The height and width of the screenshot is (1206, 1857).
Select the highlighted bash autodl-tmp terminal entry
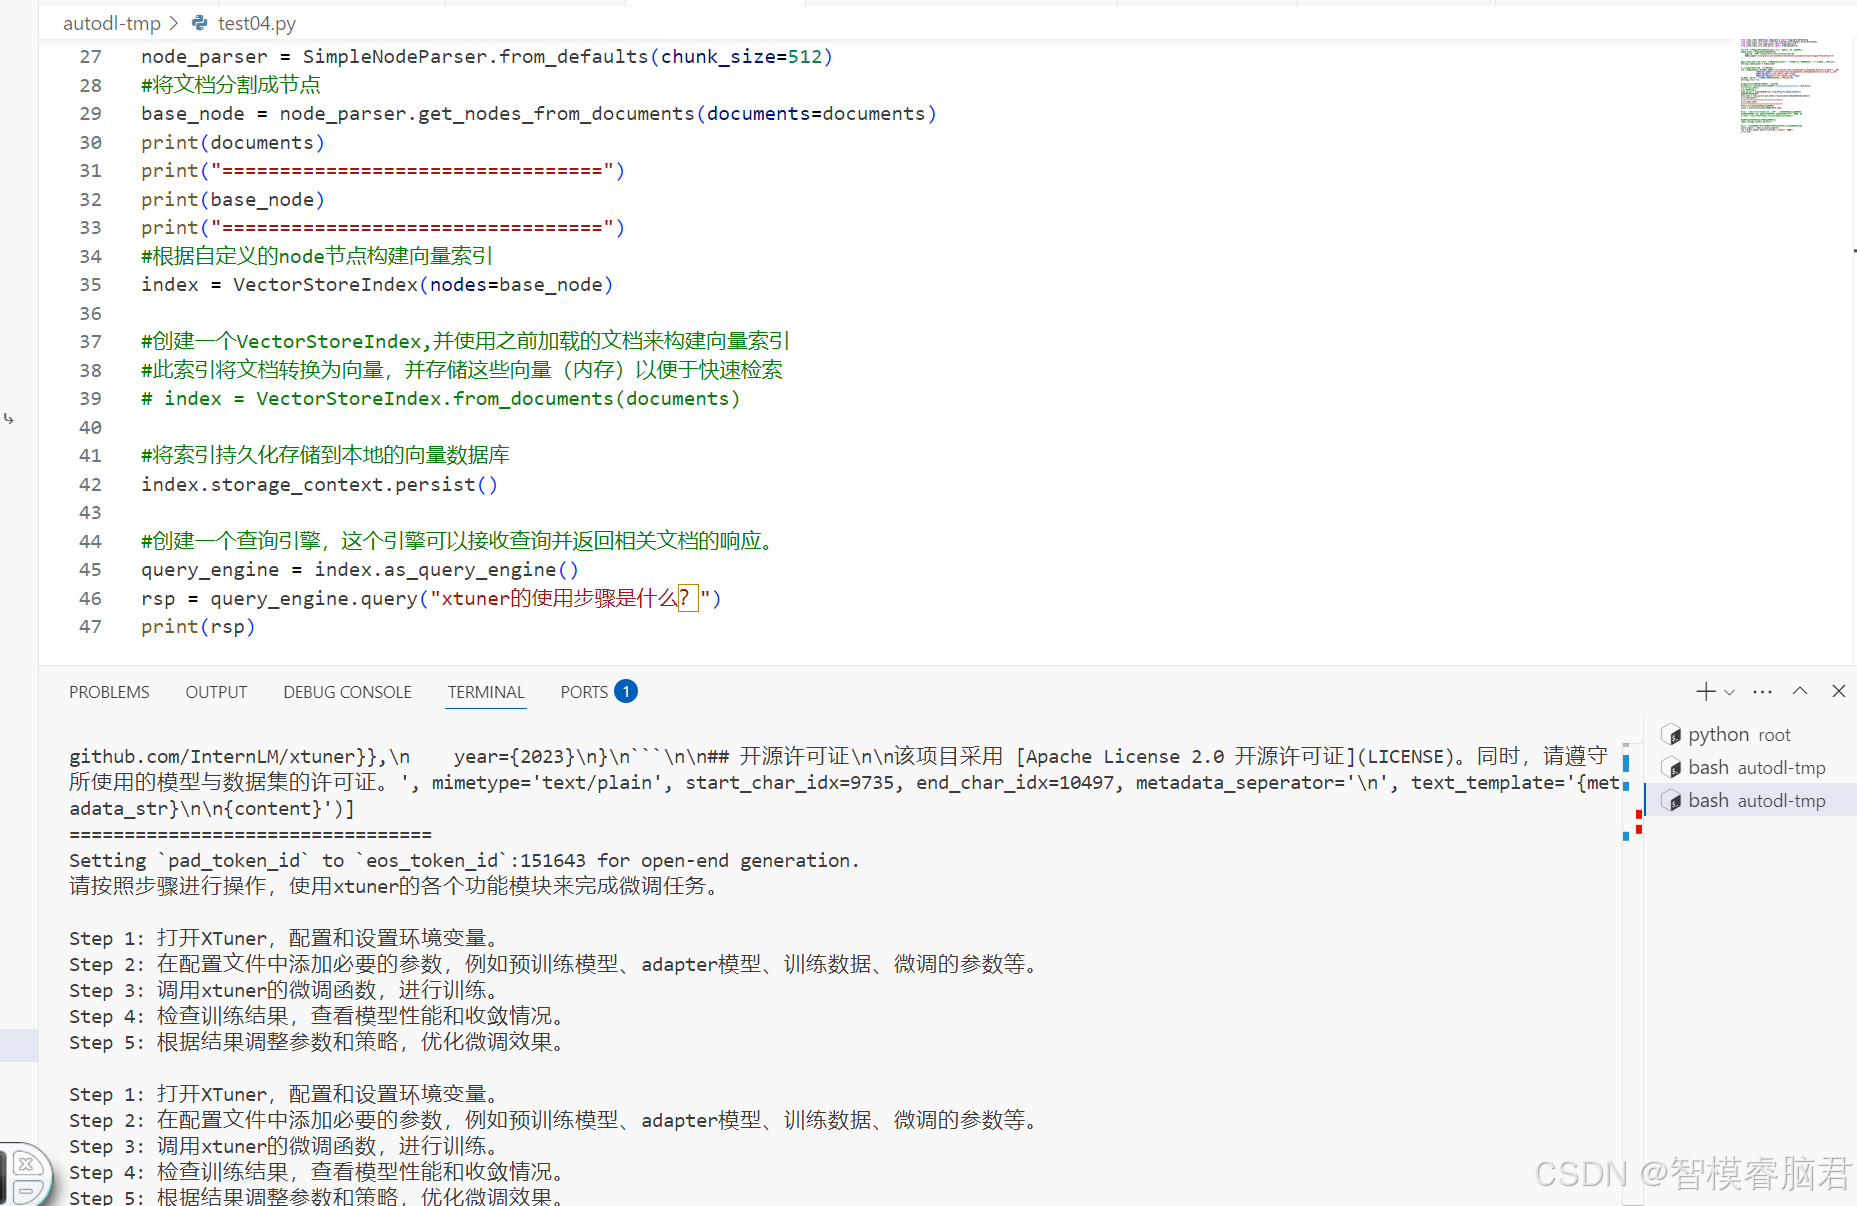[x=1750, y=801]
